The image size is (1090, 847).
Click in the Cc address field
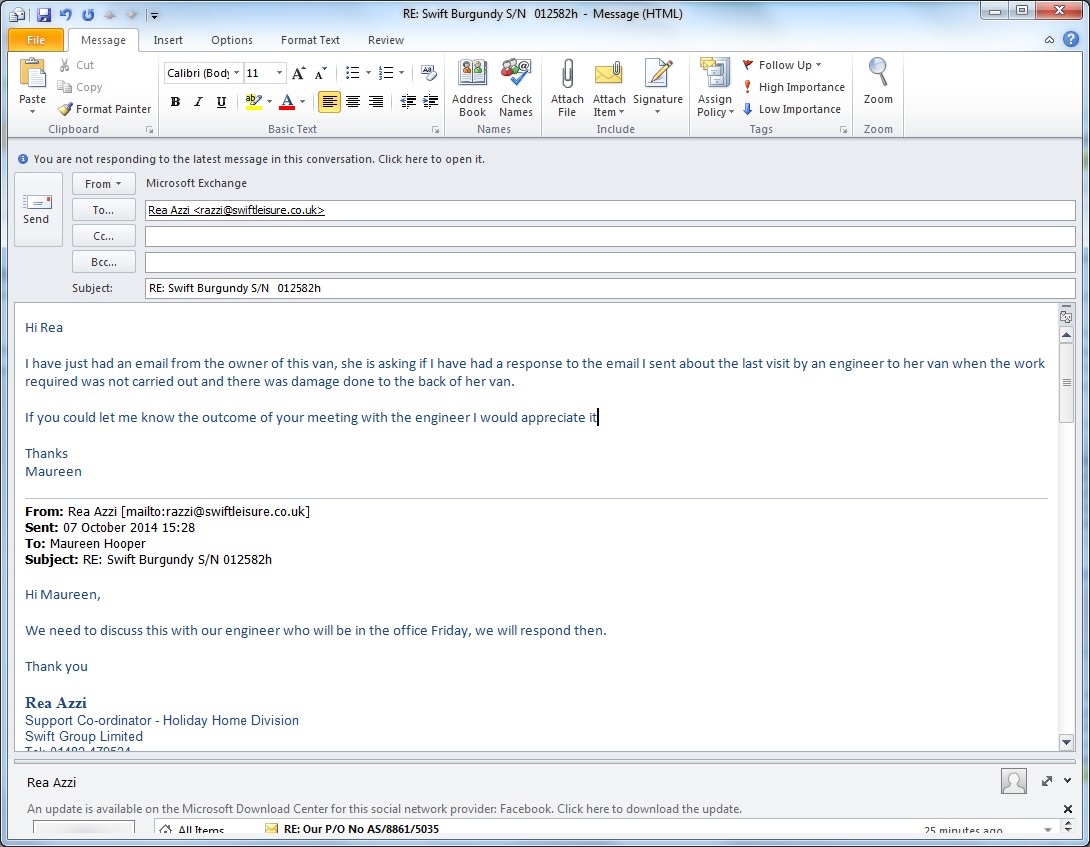point(610,236)
